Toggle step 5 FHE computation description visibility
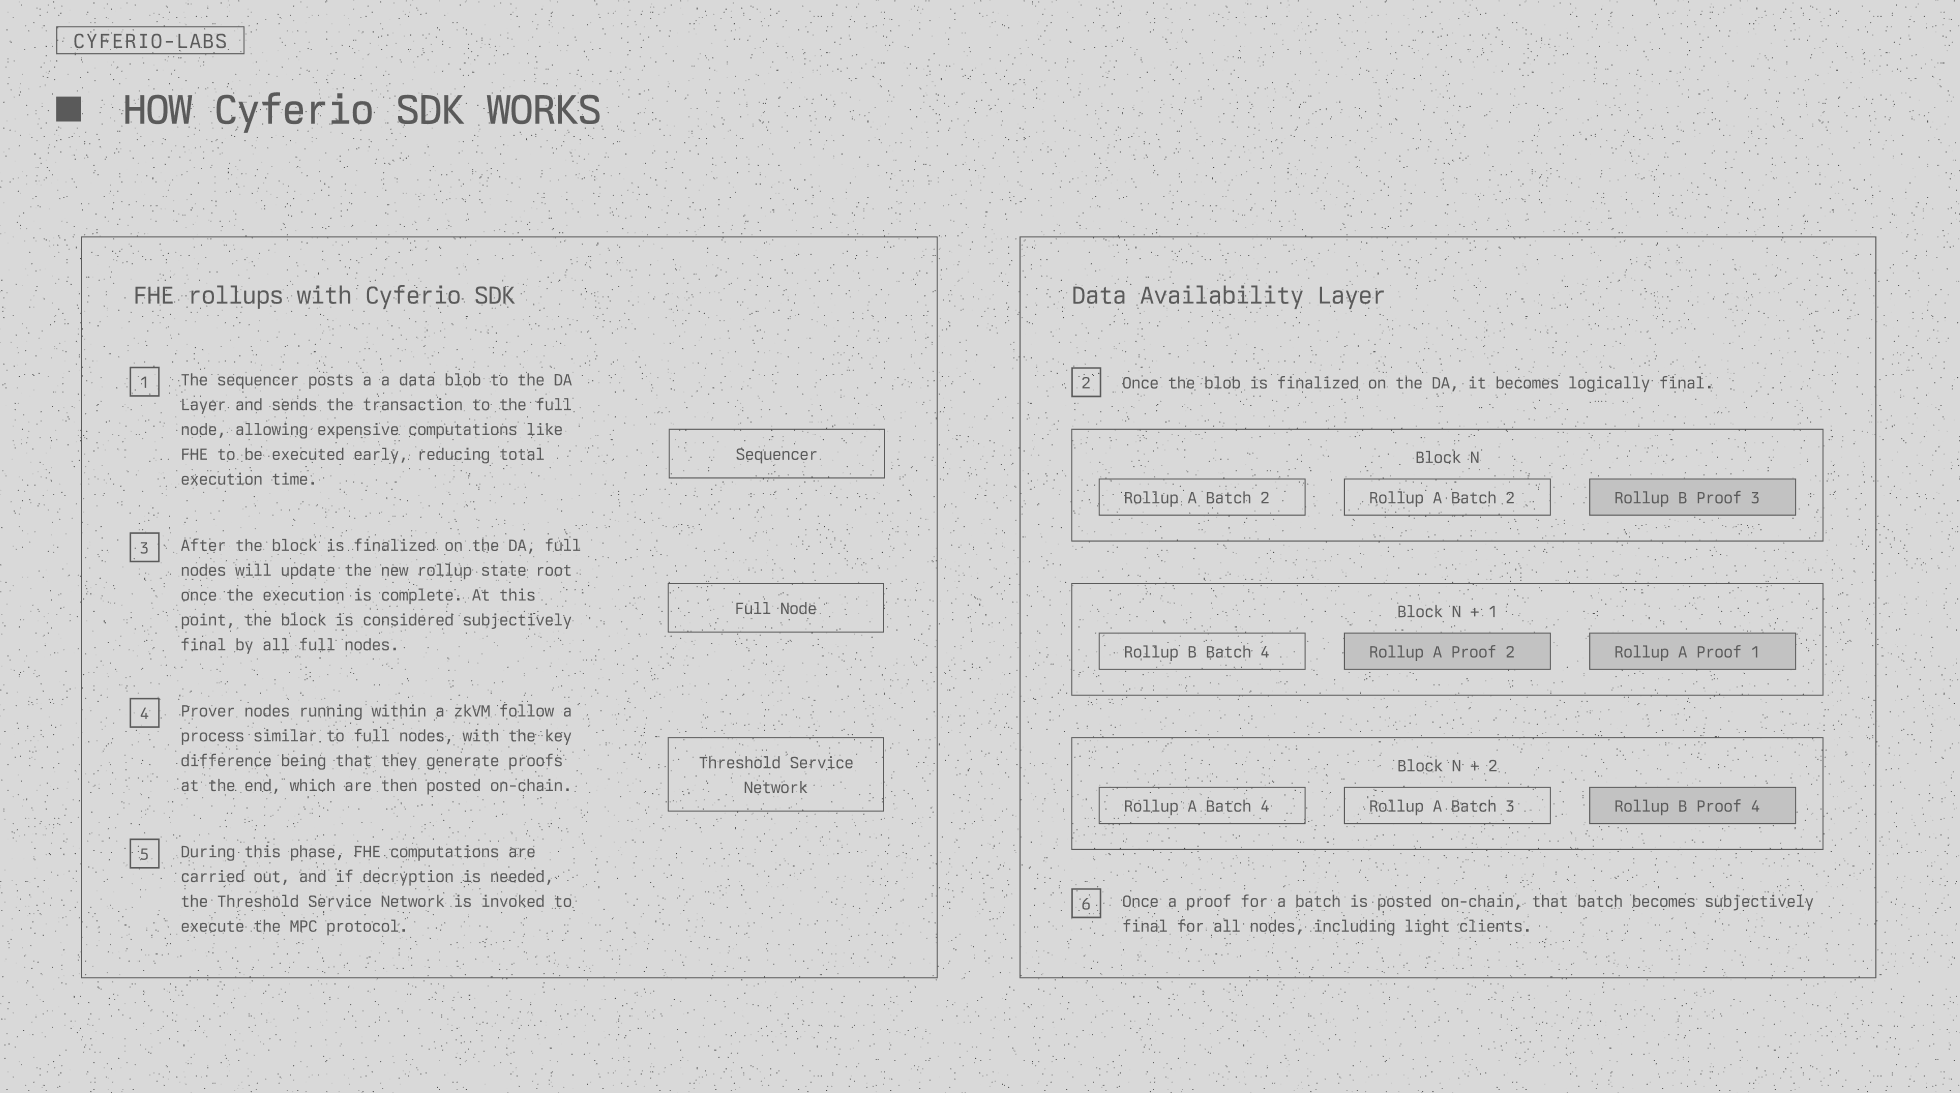 [x=145, y=853]
